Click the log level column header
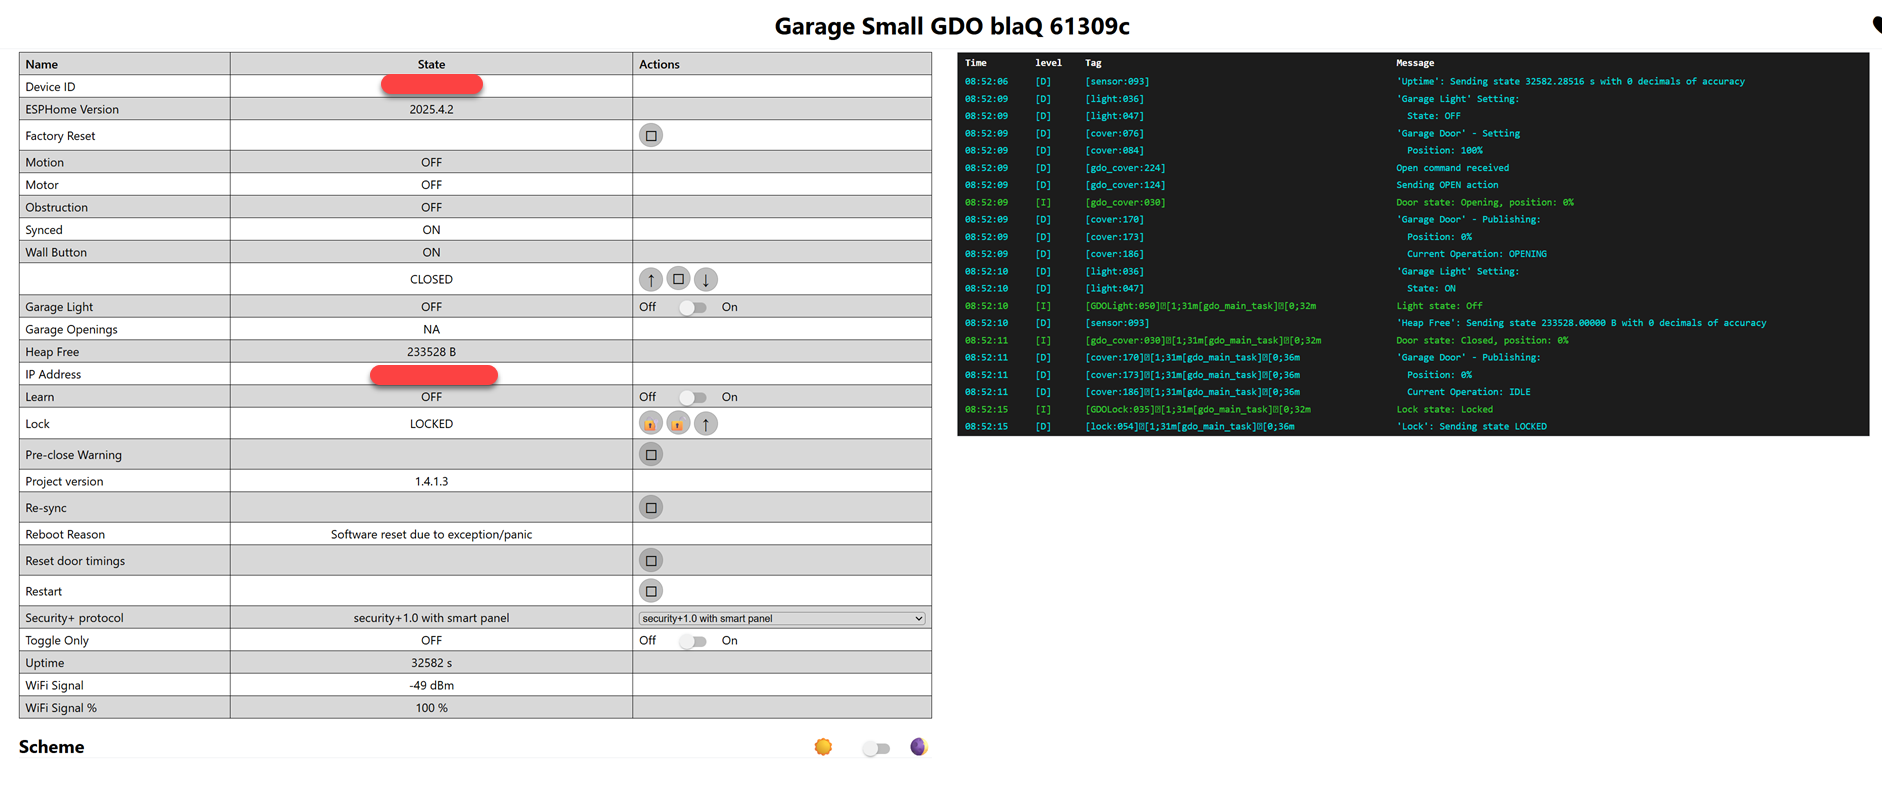Image resolution: width=1882 pixels, height=796 pixels. click(x=1048, y=63)
